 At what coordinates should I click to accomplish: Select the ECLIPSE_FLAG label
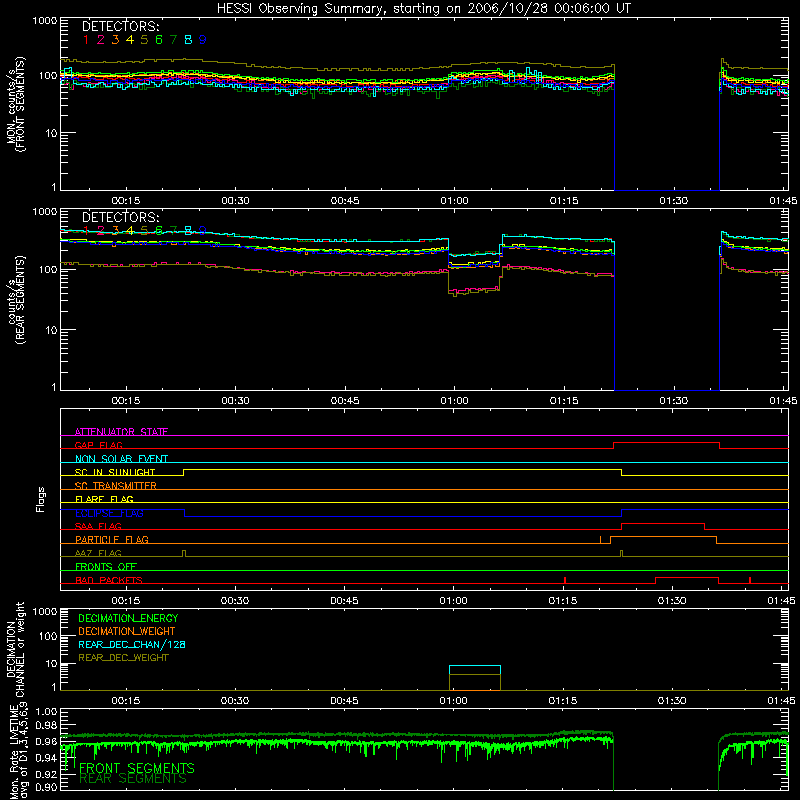tap(109, 513)
